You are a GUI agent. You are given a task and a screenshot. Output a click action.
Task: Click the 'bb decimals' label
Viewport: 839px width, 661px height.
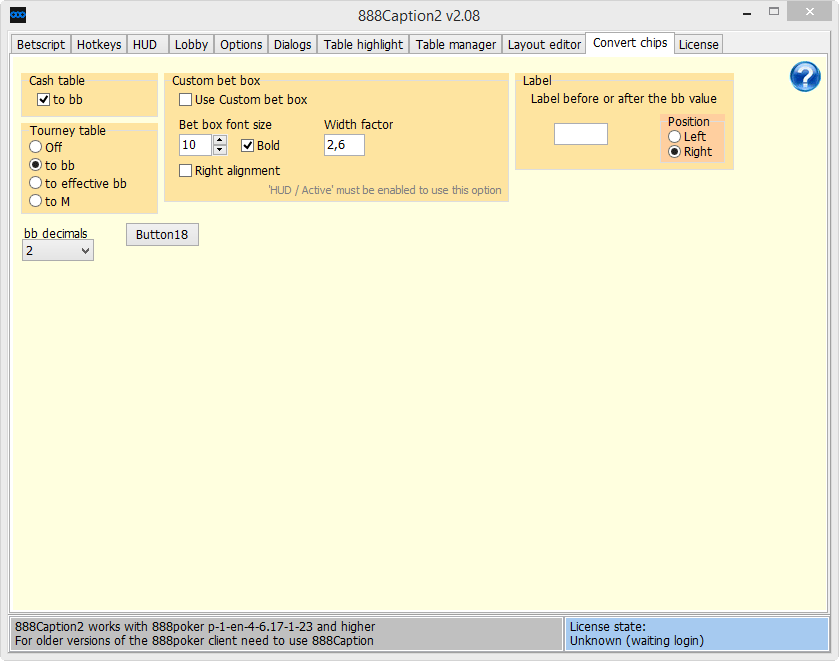56,233
